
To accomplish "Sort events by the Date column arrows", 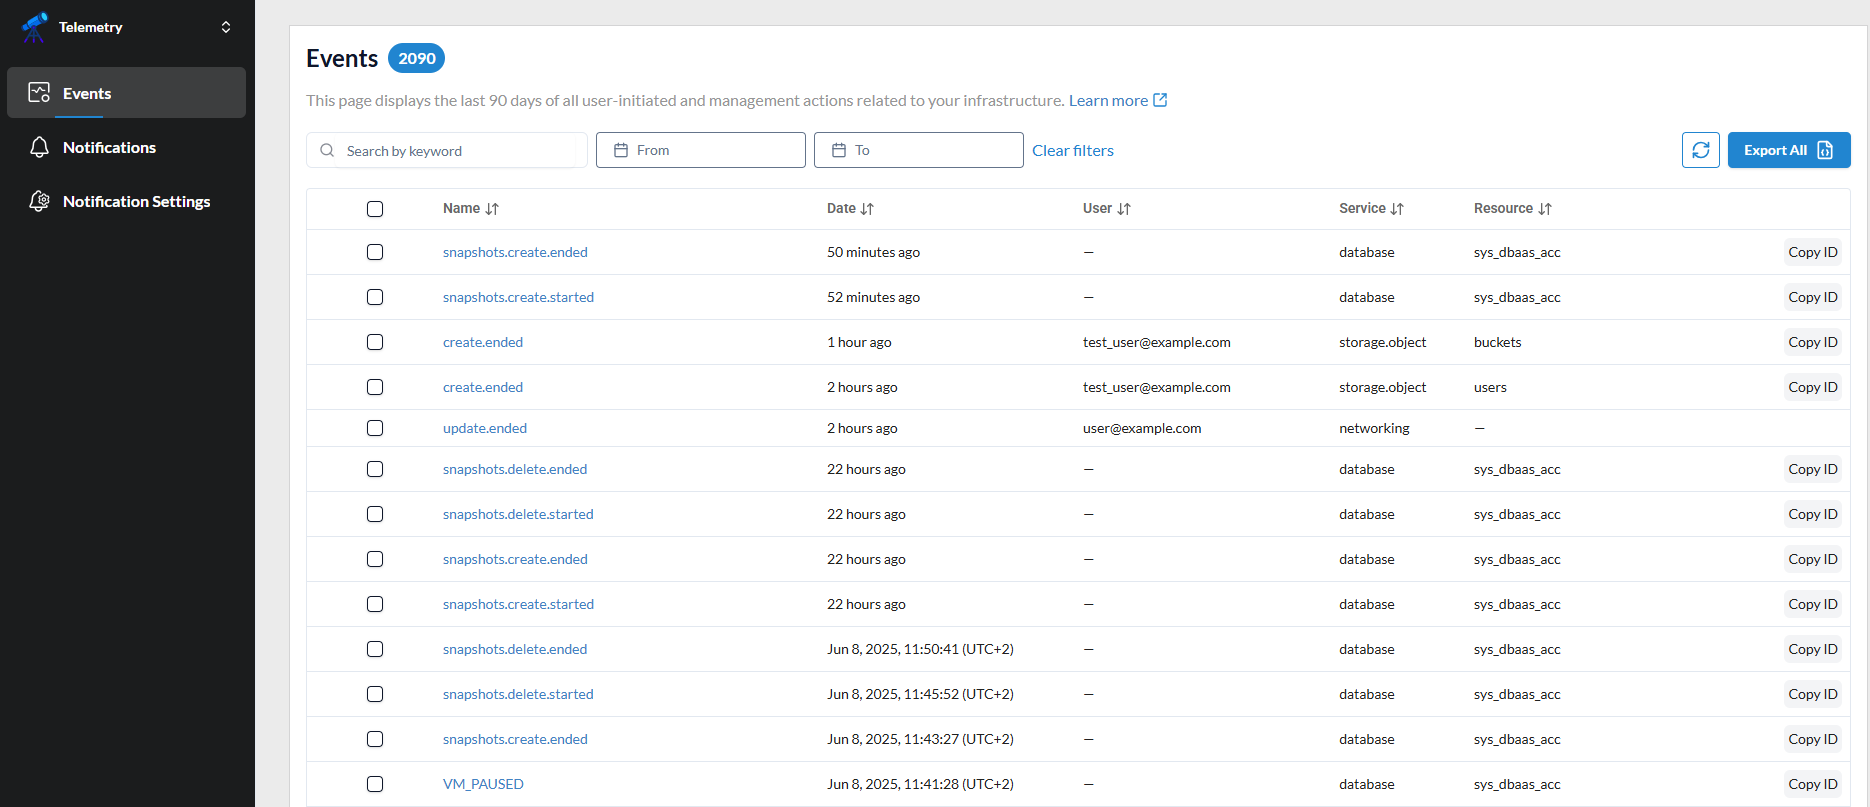I will (x=867, y=209).
